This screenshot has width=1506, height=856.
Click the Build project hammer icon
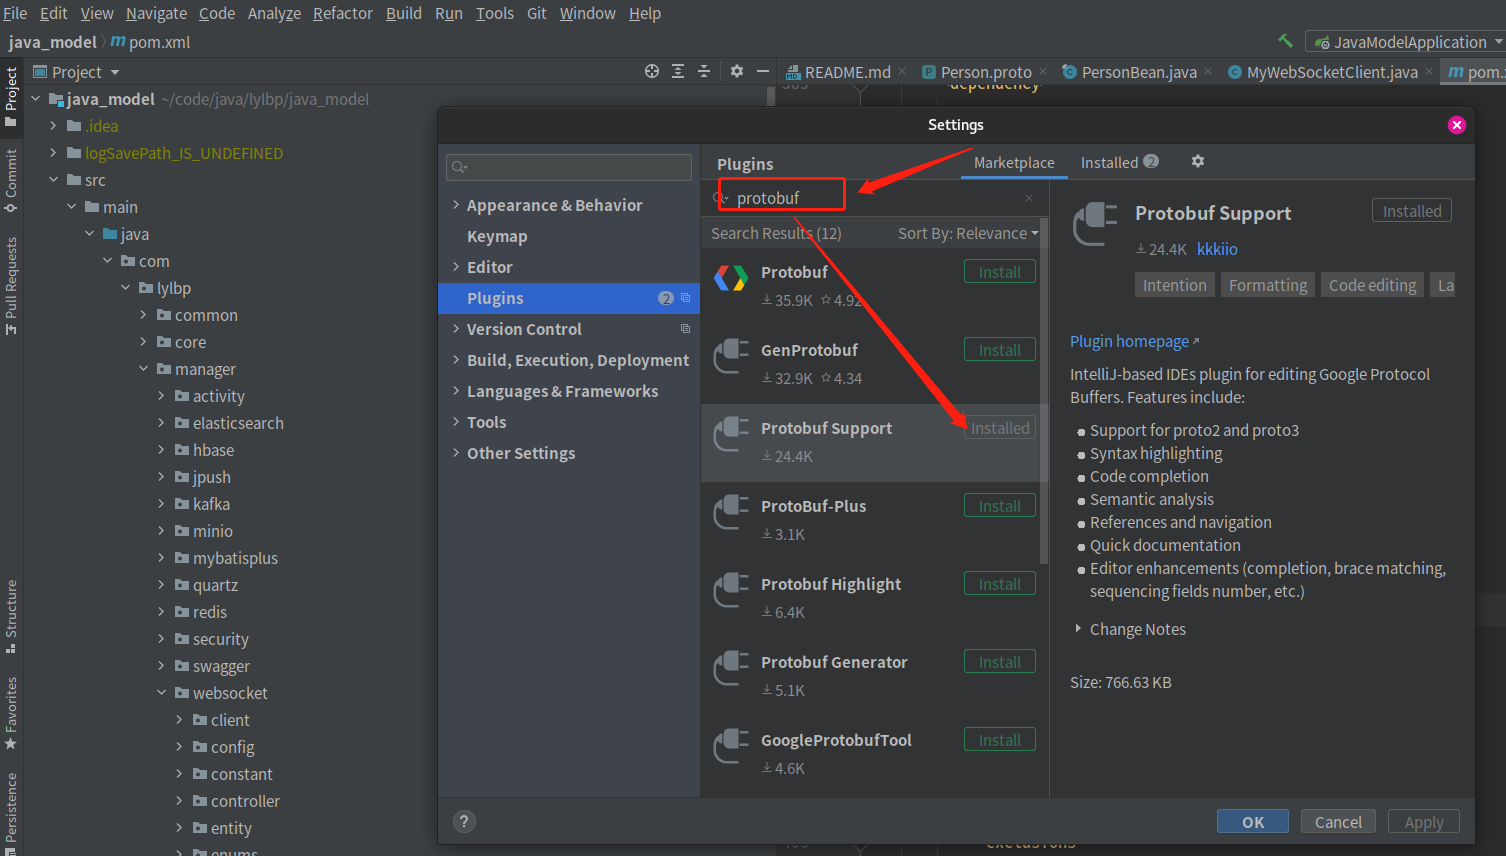click(1285, 41)
